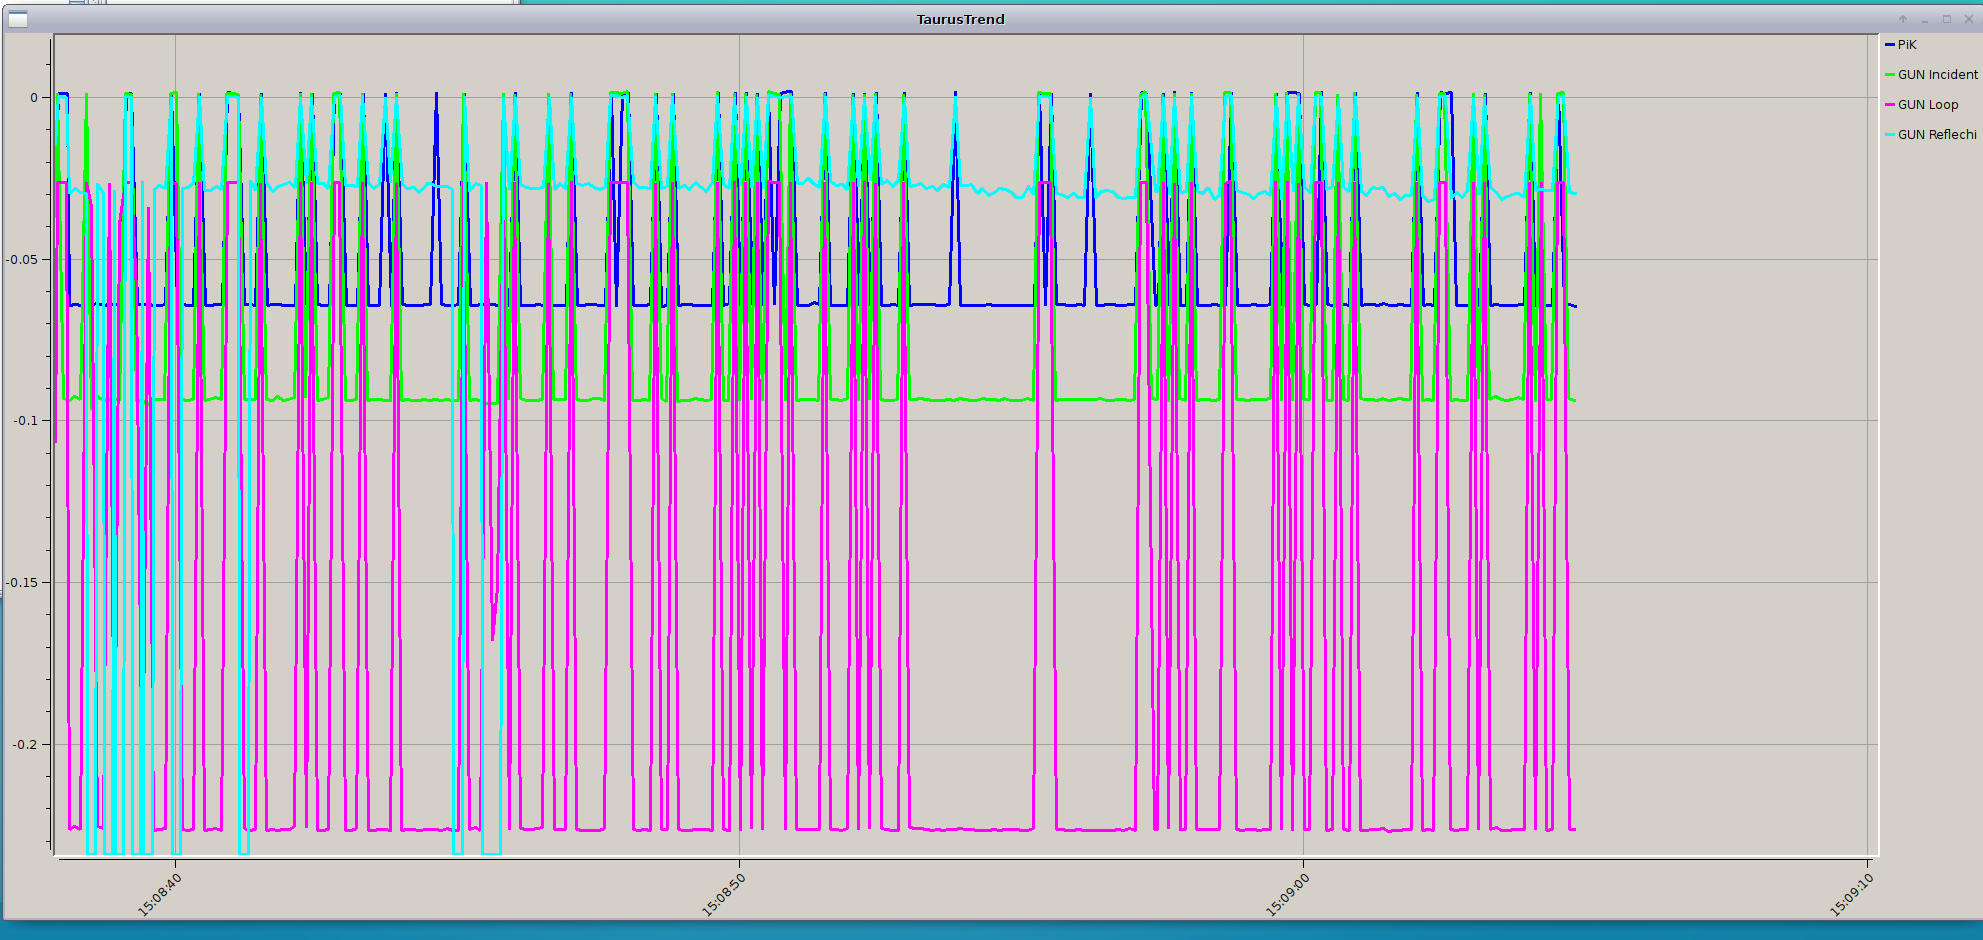This screenshot has width=1983, height=940.
Task: Click the blue PiK legend color line
Action: click(1890, 45)
